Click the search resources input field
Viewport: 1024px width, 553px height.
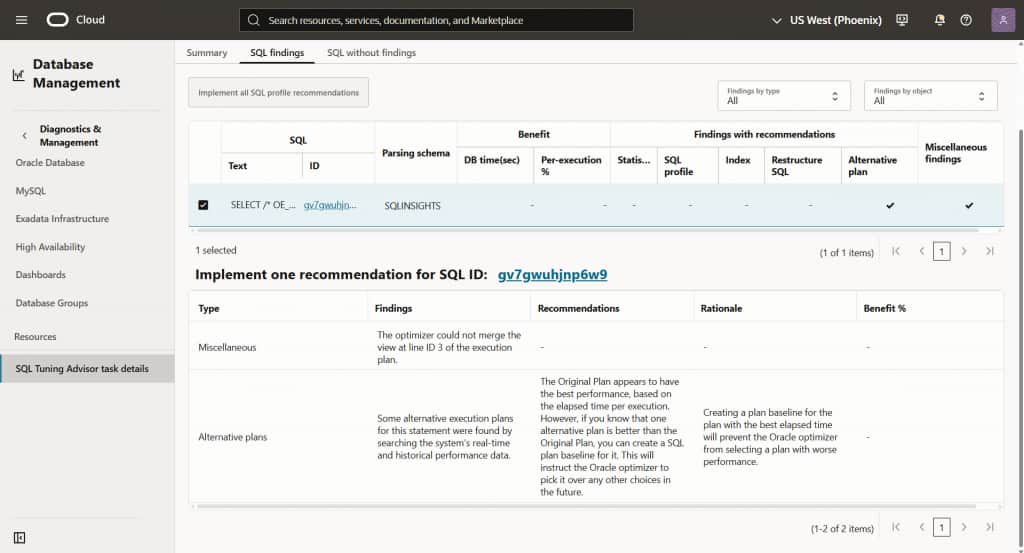point(436,20)
